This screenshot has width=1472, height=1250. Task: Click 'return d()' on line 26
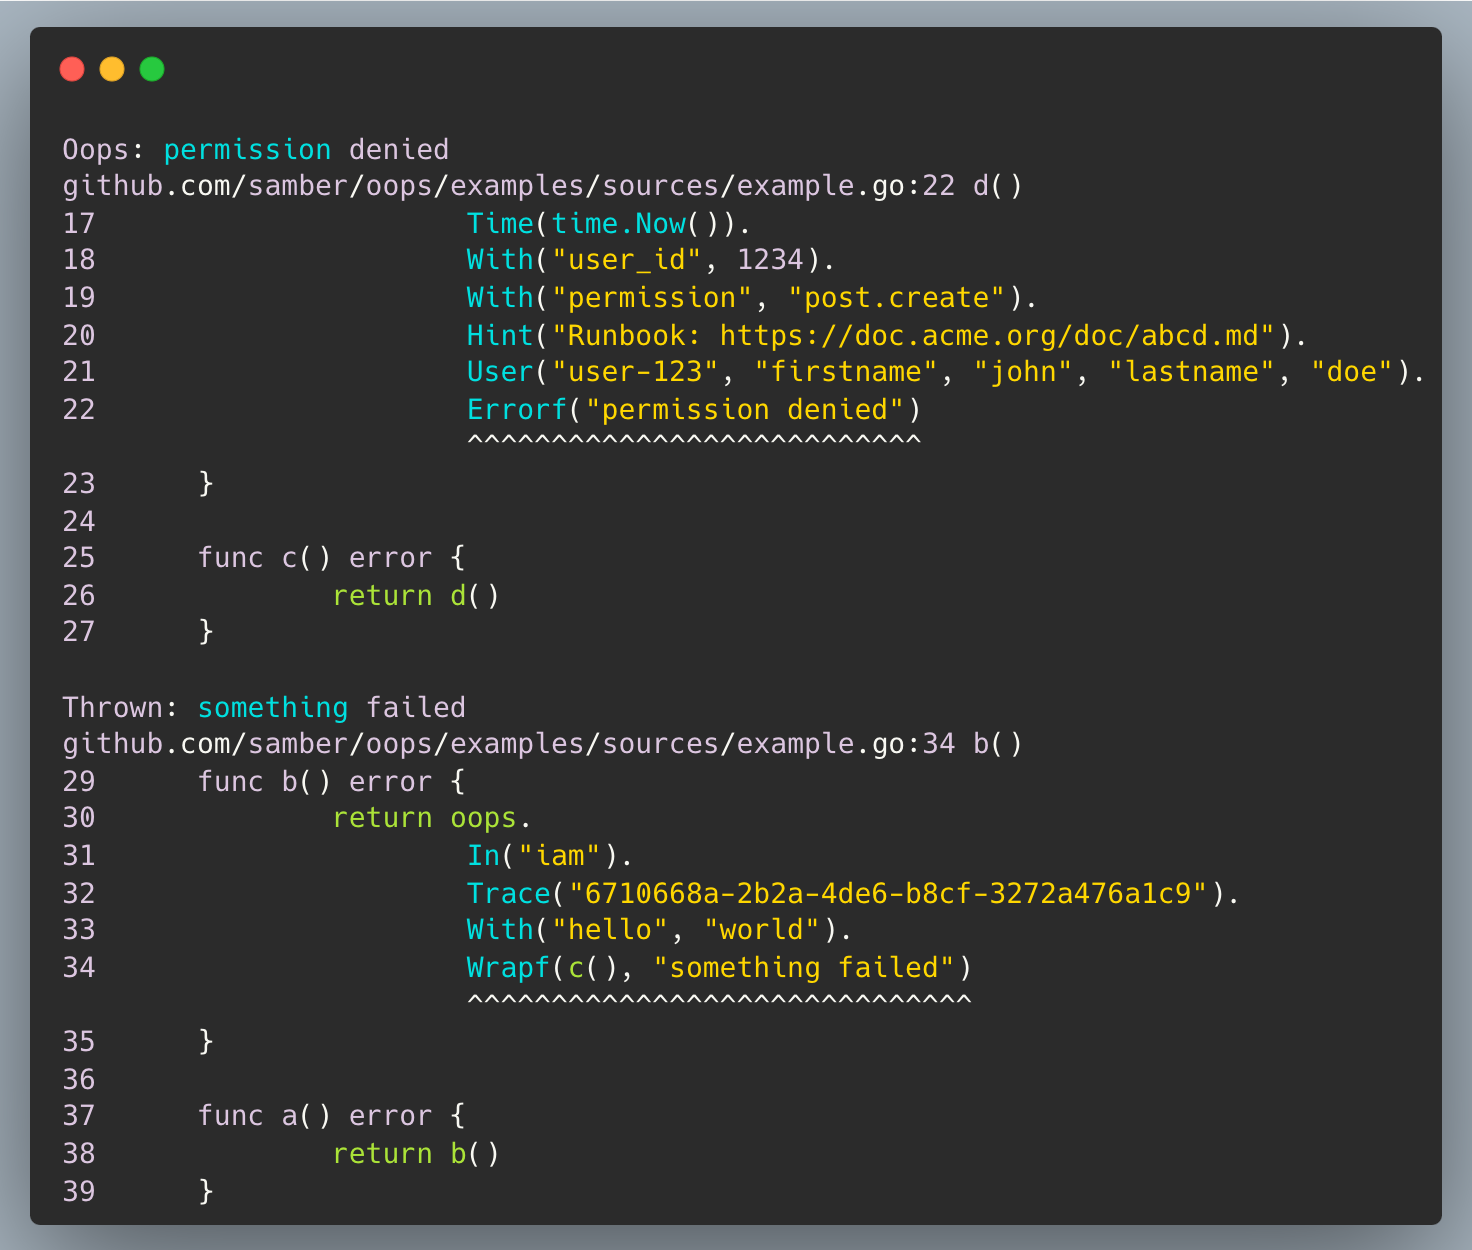point(415,596)
